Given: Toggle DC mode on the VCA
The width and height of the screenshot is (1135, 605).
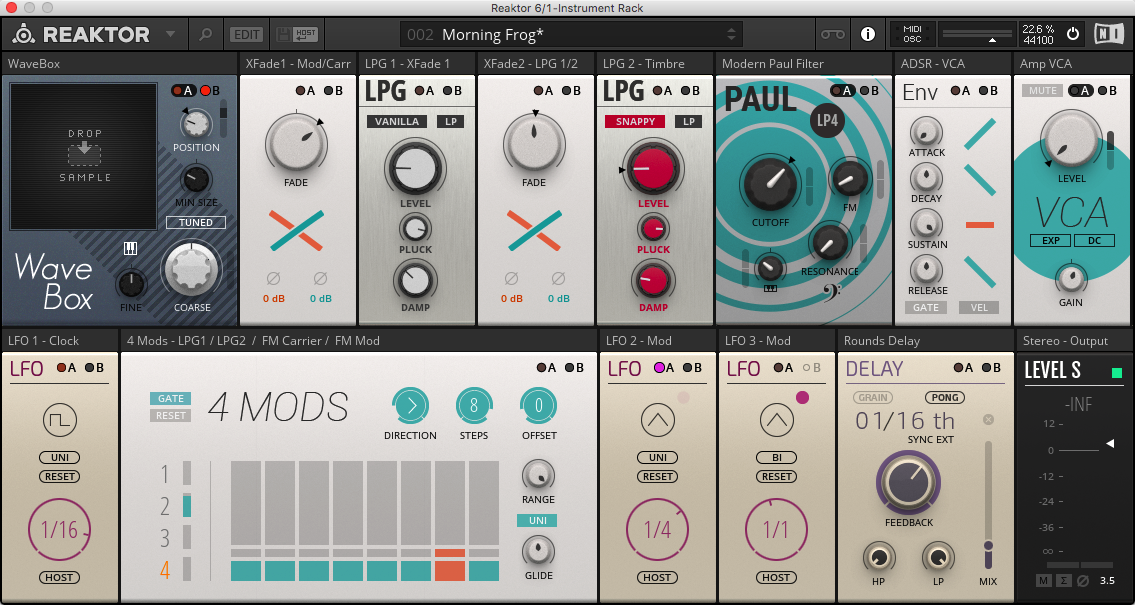Looking at the screenshot, I should 1094,240.
